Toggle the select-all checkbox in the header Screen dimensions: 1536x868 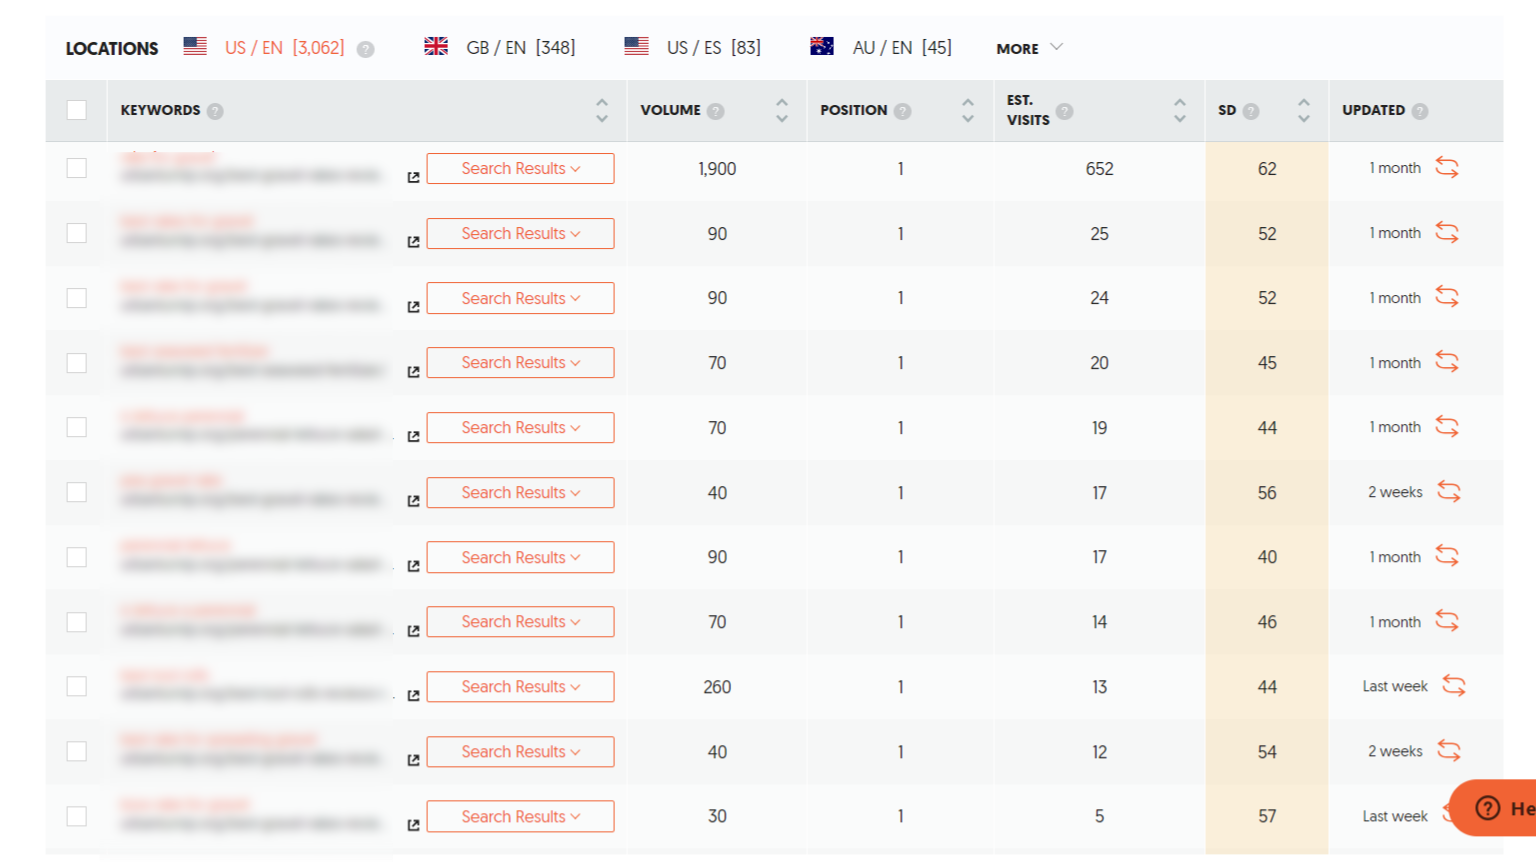(76, 110)
